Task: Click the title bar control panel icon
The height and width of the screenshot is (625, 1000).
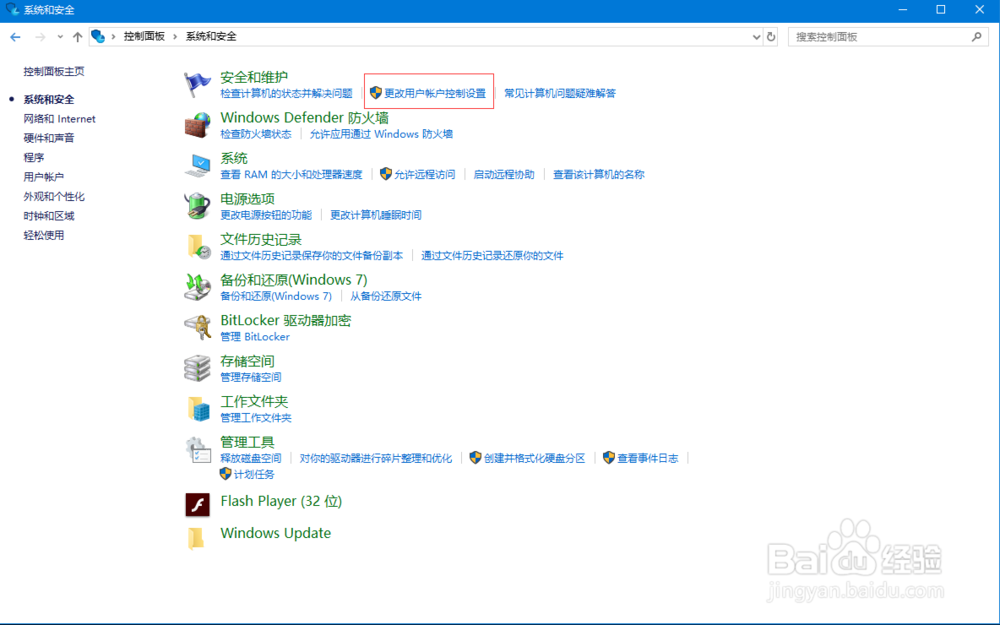Action: click(x=12, y=10)
